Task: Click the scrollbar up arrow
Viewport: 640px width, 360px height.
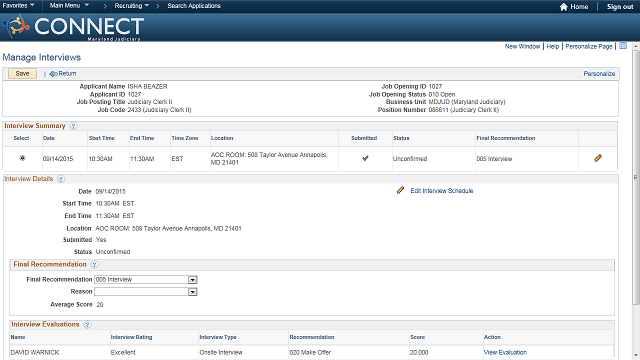Action: tap(636, 47)
